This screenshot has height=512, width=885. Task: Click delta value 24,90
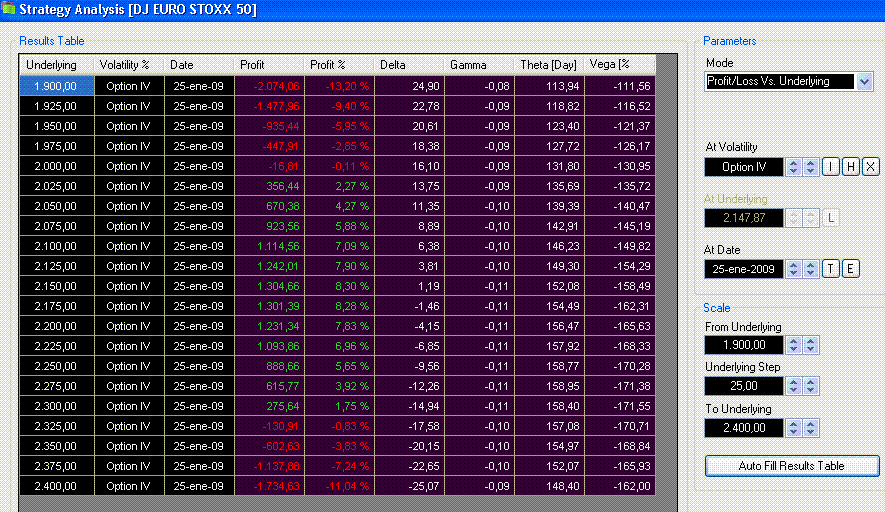click(x=409, y=86)
